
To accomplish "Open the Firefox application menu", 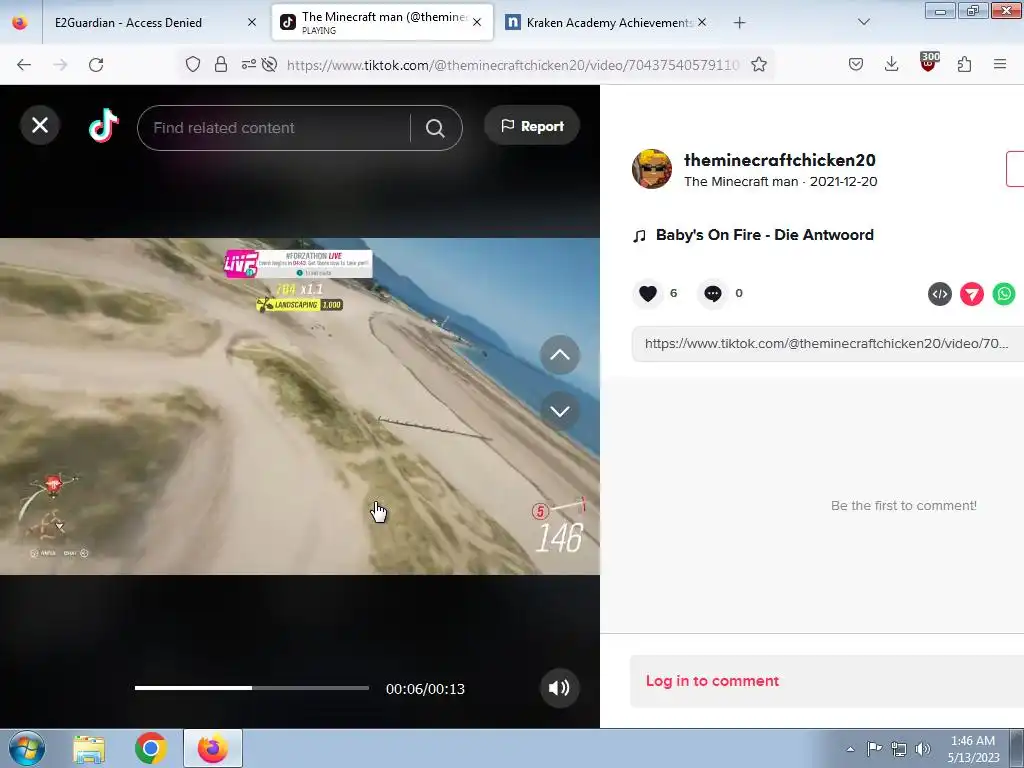I will click(1000, 64).
